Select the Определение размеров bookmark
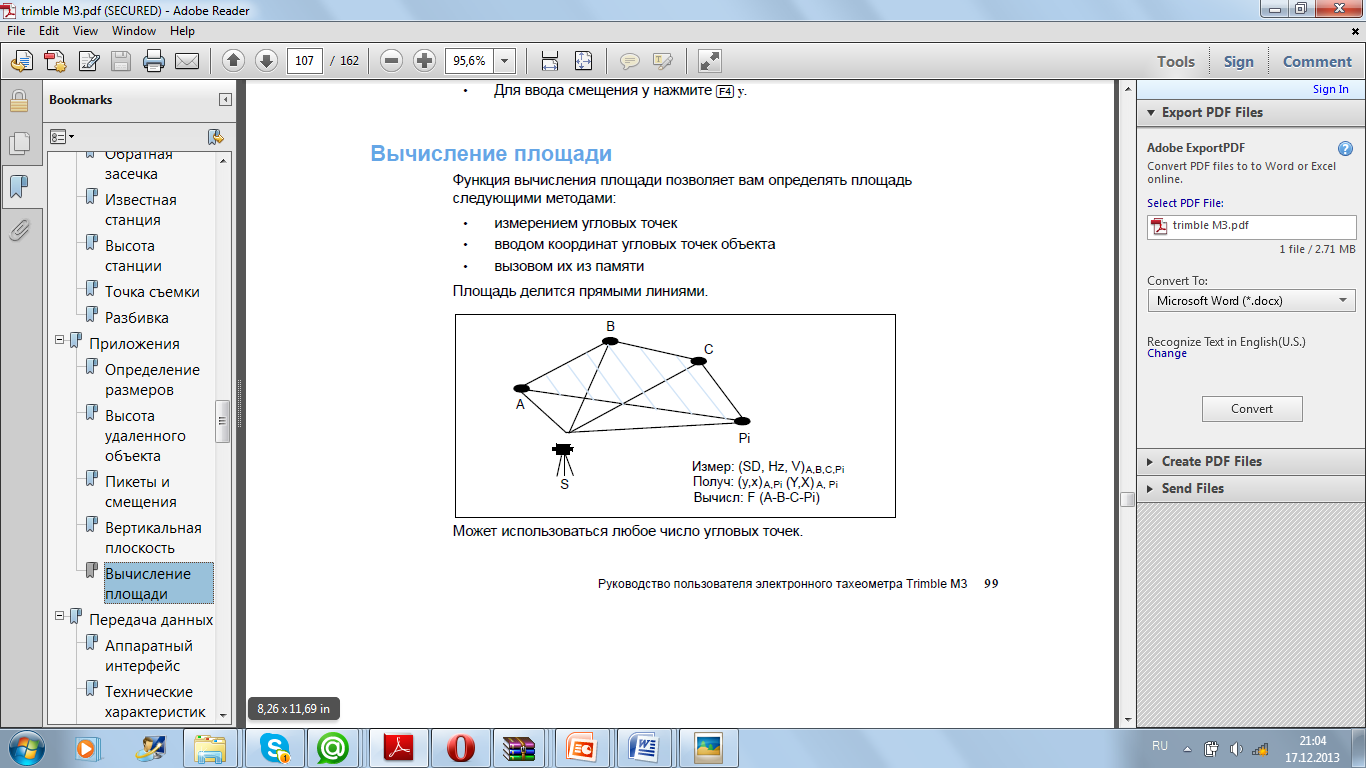Image resolution: width=1366 pixels, height=768 pixels. pyautogui.click(x=152, y=380)
